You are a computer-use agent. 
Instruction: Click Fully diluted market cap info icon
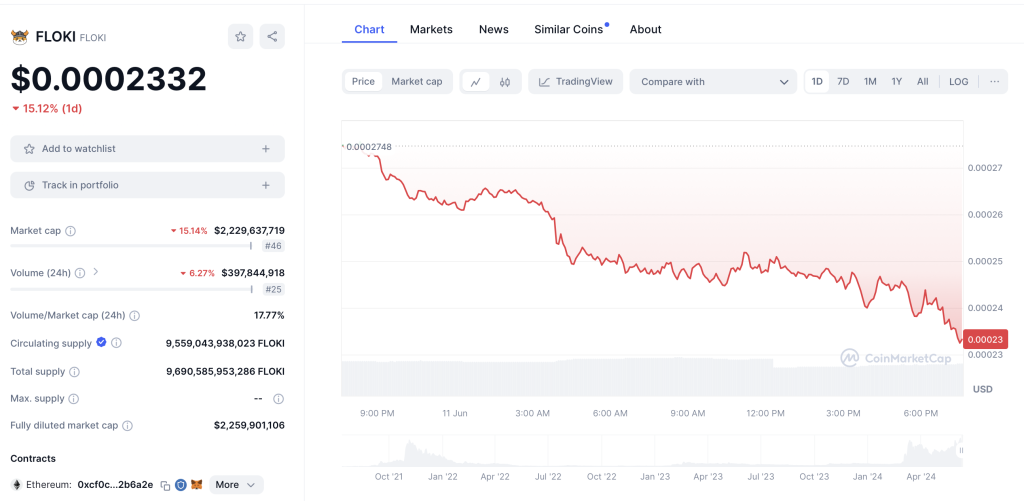tap(127, 426)
